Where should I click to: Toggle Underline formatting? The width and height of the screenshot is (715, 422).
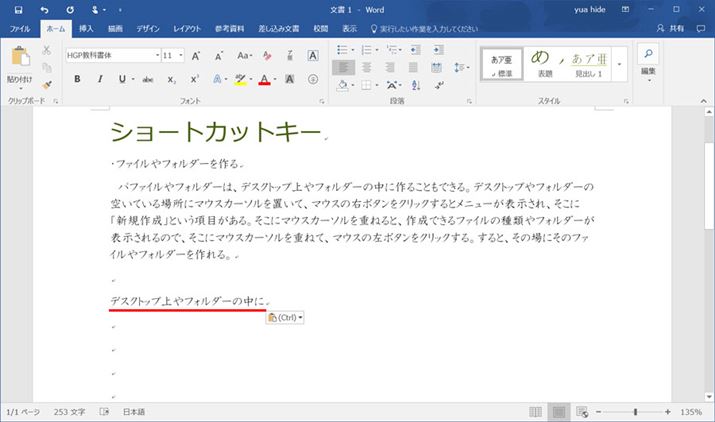pos(121,79)
